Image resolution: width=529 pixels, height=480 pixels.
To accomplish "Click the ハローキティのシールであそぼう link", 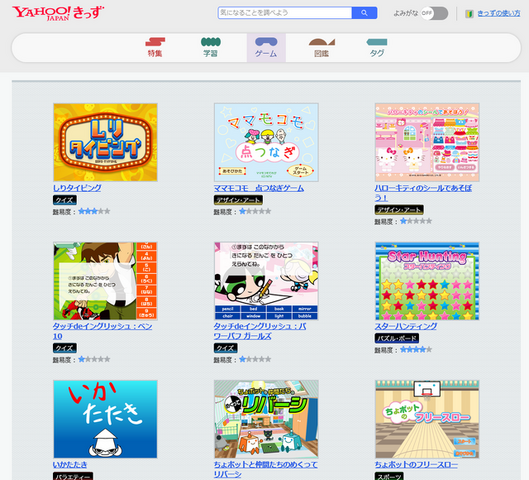I will pos(423,193).
